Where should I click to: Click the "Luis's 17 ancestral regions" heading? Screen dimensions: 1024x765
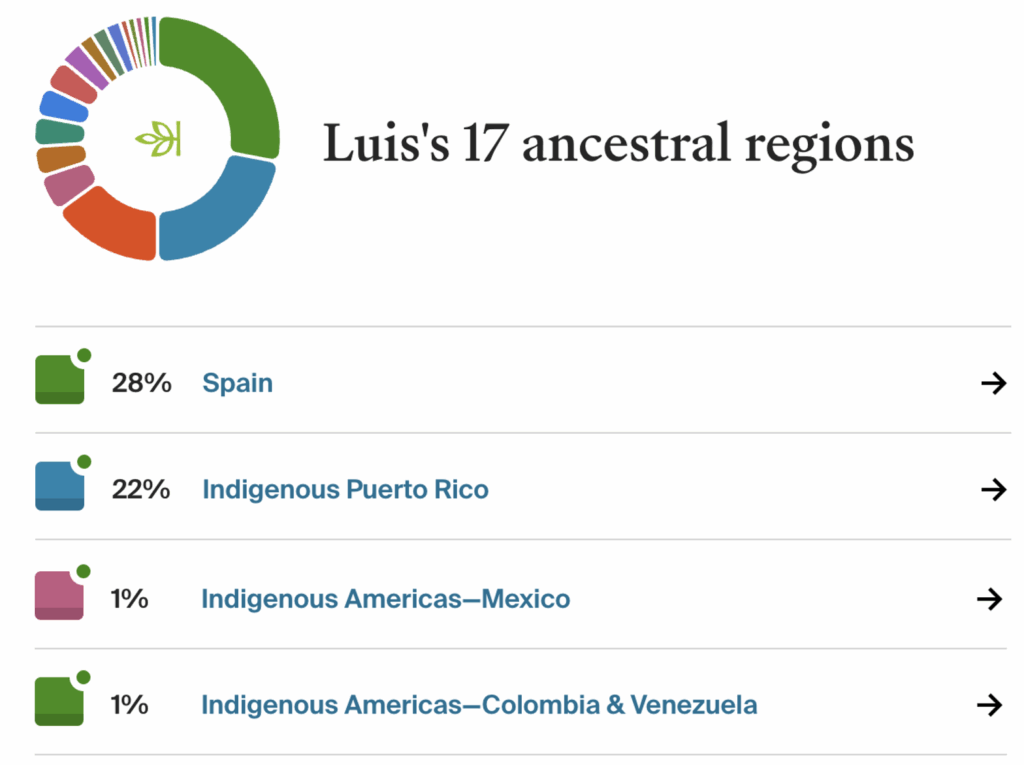[x=618, y=143]
